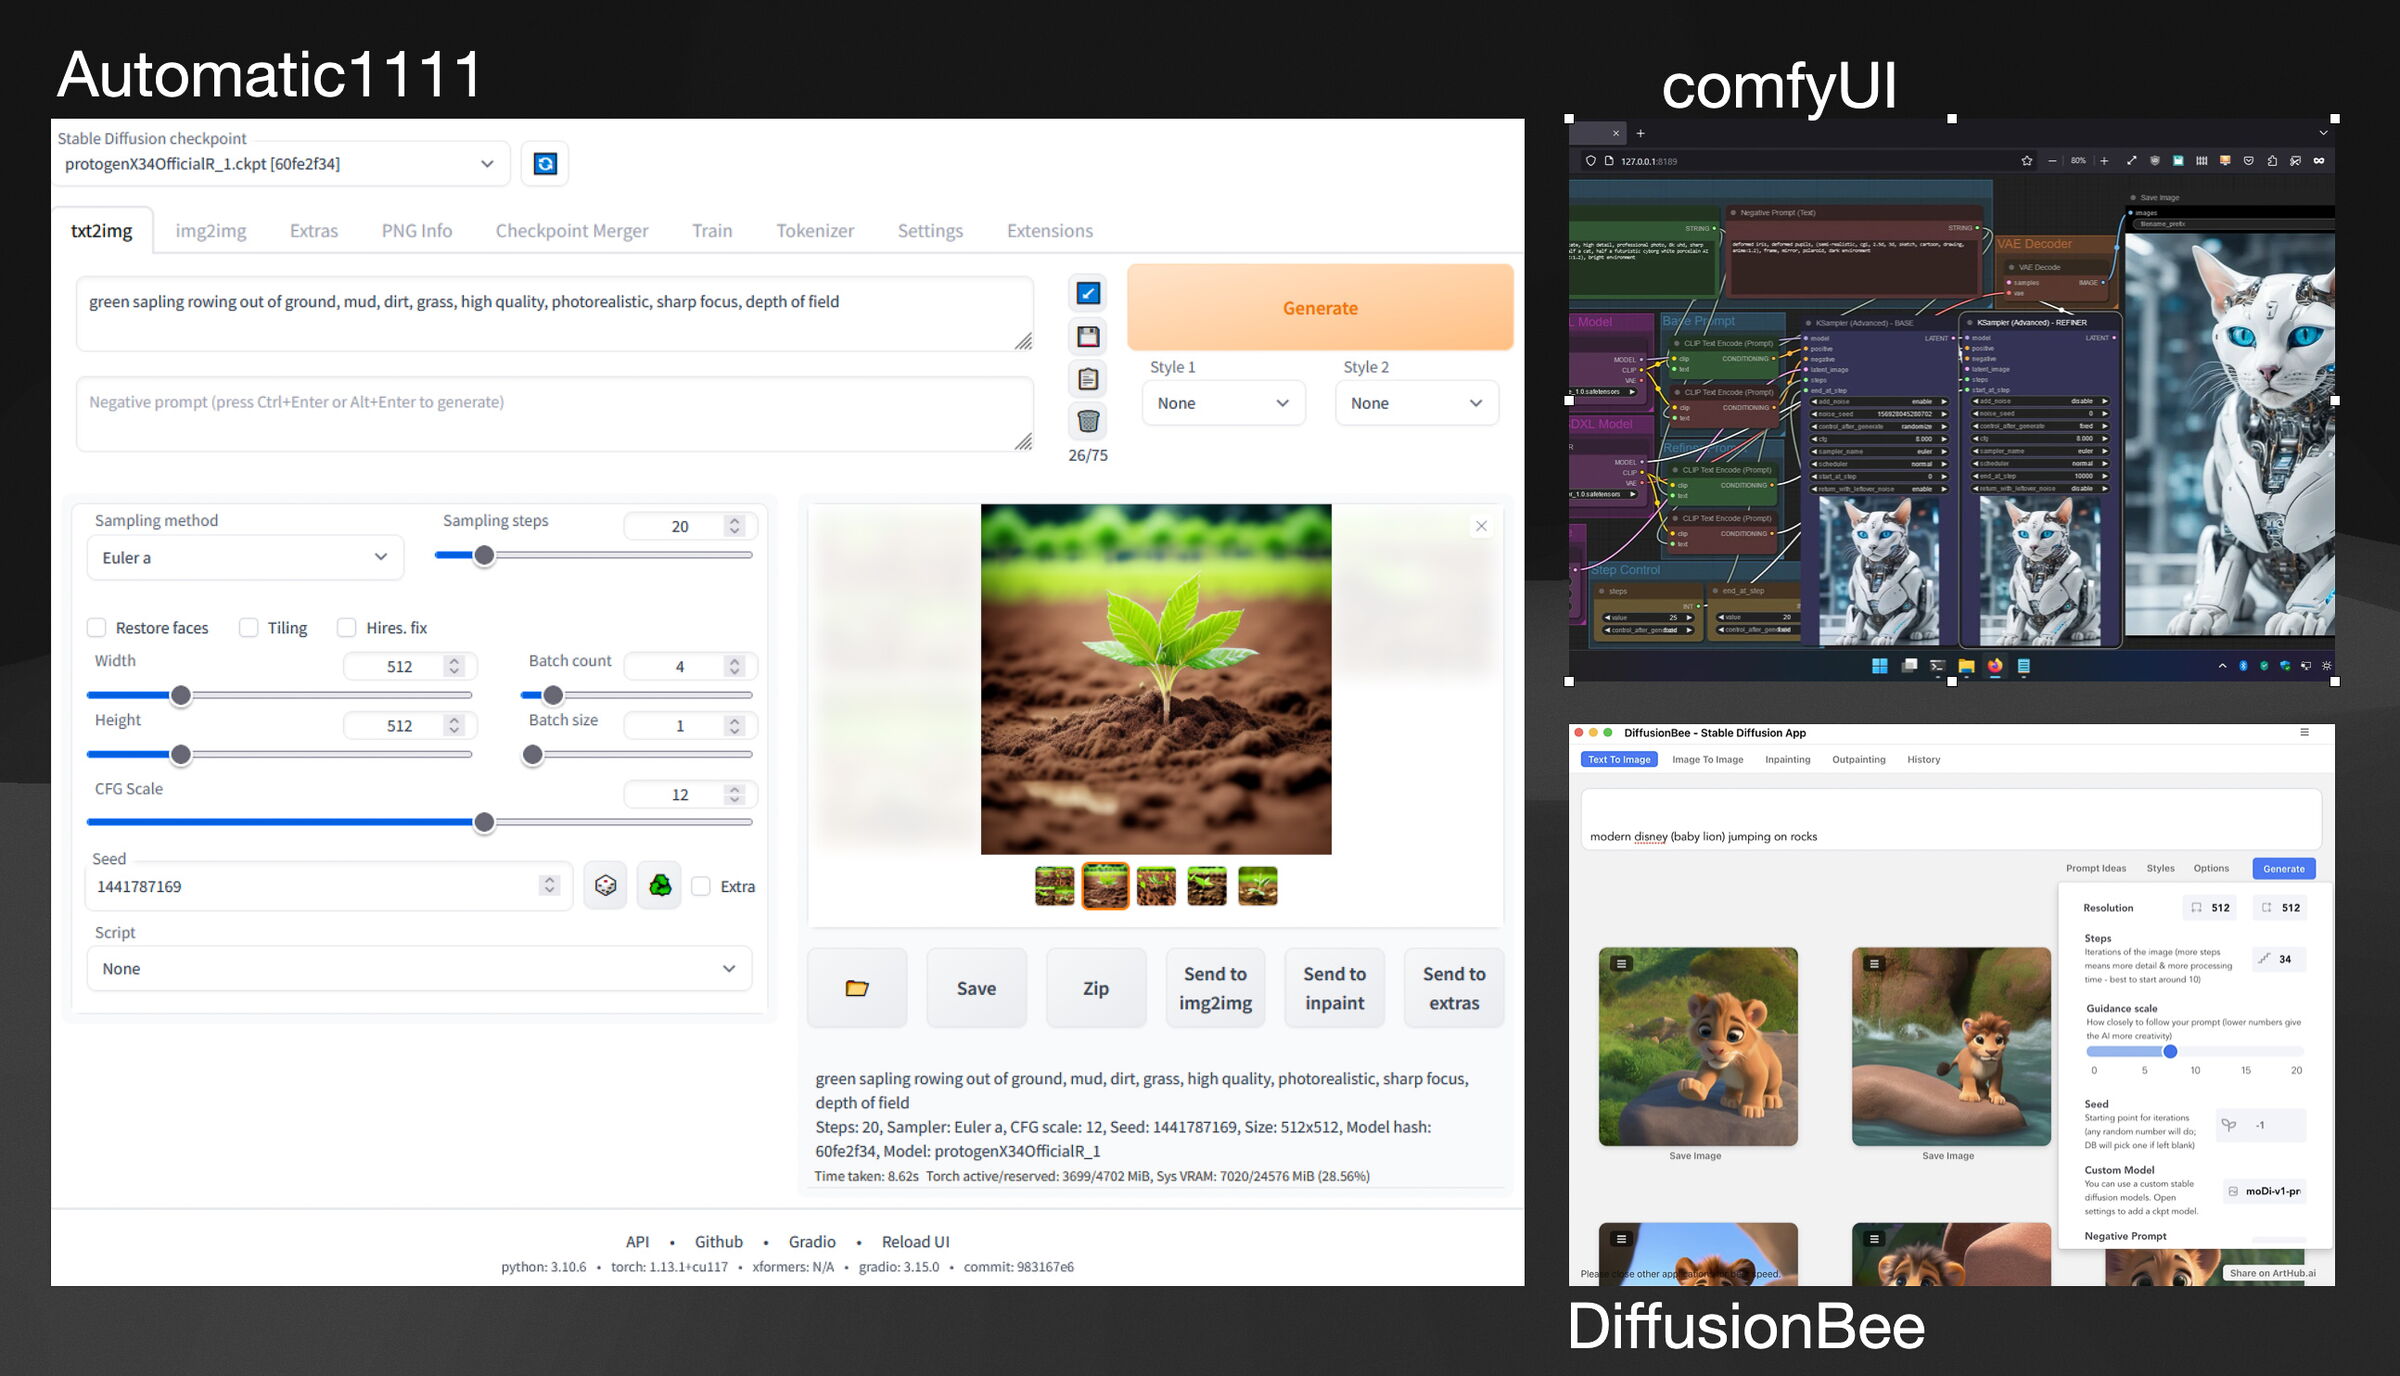Viewport: 2400px width, 1376px height.
Task: Open Script dropdown
Action: [419, 969]
